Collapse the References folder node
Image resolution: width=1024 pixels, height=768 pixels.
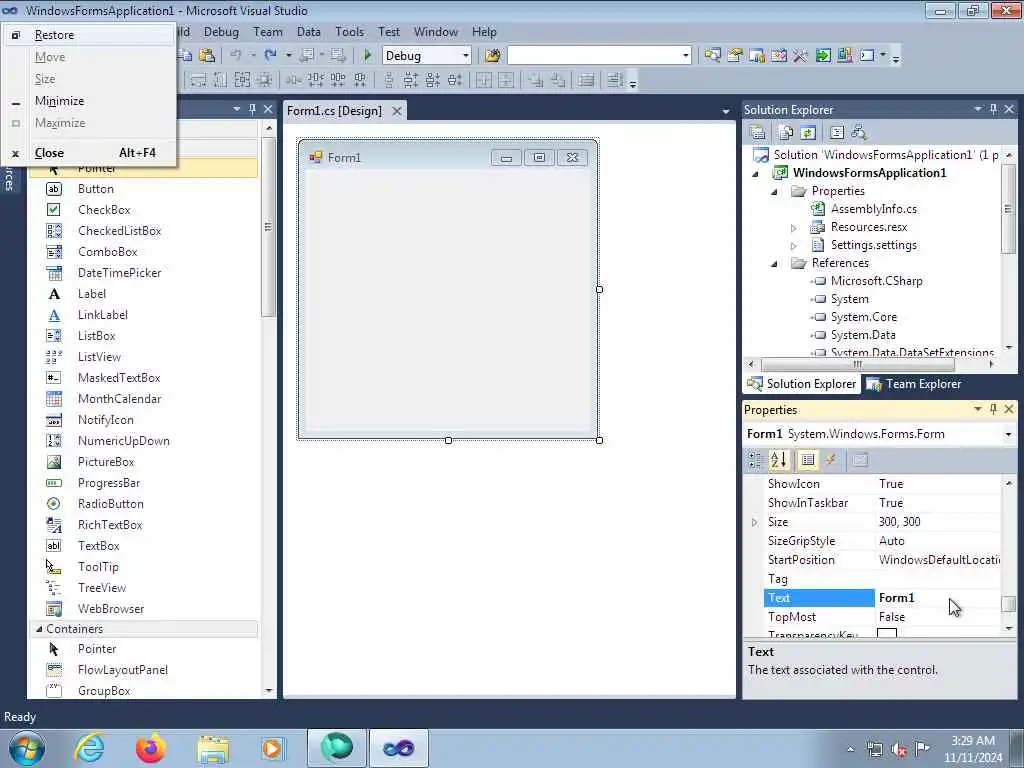775,264
